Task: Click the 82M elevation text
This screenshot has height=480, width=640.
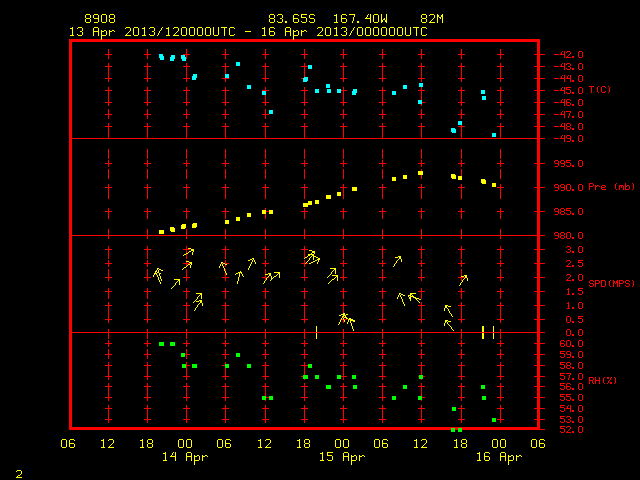Action: tap(432, 19)
